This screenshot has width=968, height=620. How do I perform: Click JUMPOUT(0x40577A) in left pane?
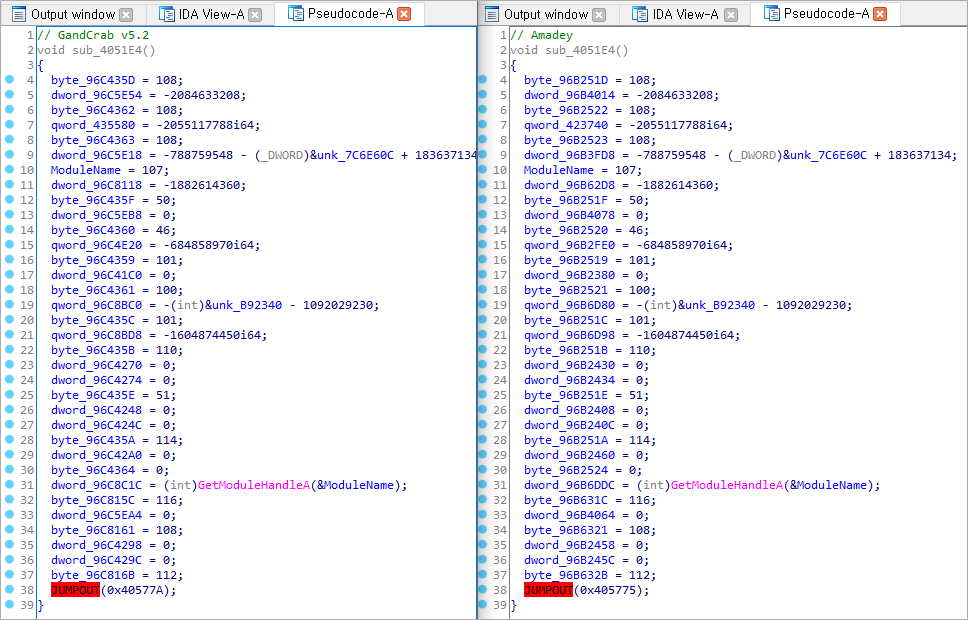(x=113, y=590)
